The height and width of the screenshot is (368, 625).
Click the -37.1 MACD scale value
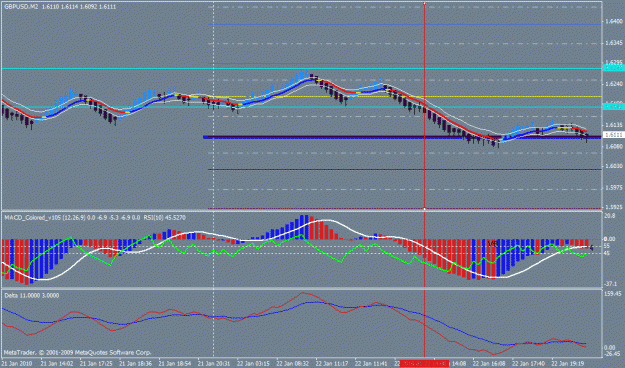click(610, 284)
